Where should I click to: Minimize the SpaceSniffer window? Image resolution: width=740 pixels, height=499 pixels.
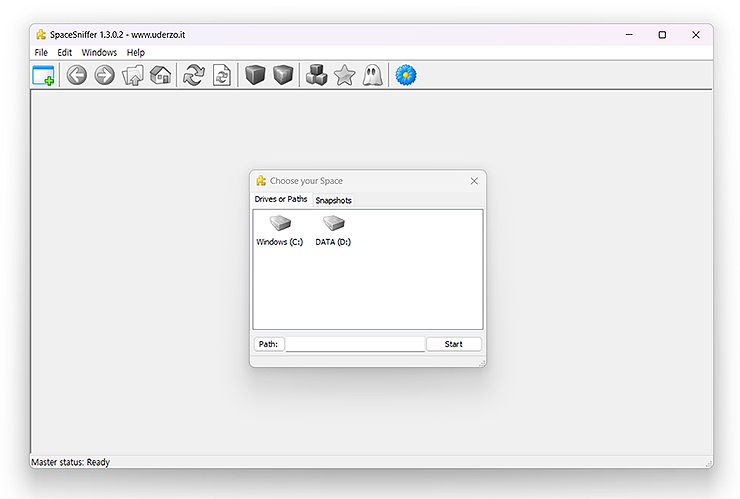coord(629,34)
